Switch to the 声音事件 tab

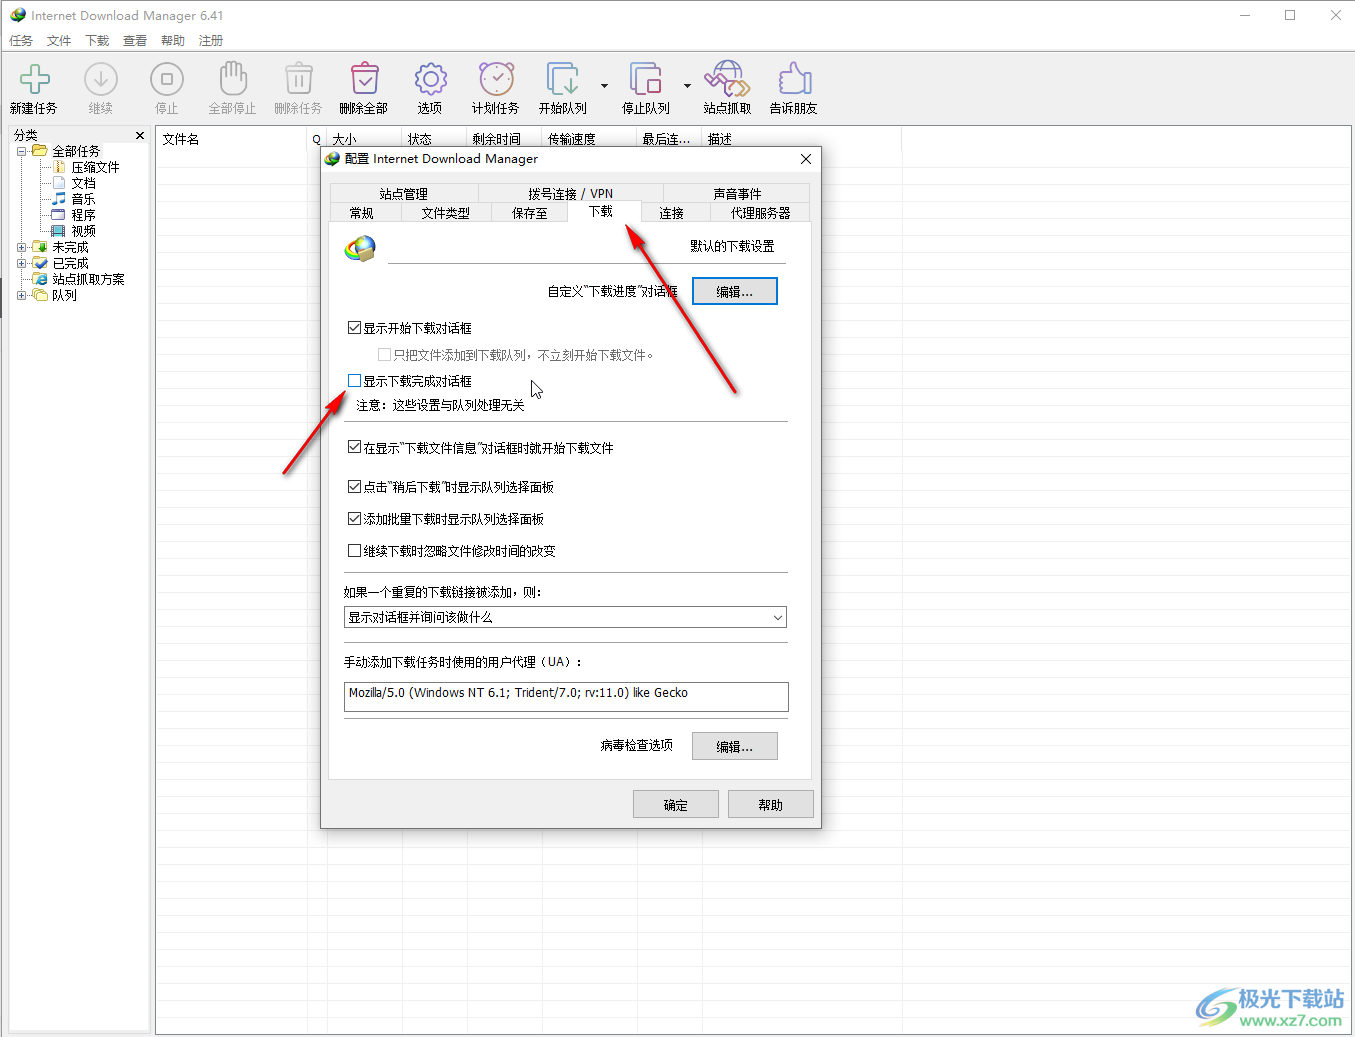(x=737, y=194)
